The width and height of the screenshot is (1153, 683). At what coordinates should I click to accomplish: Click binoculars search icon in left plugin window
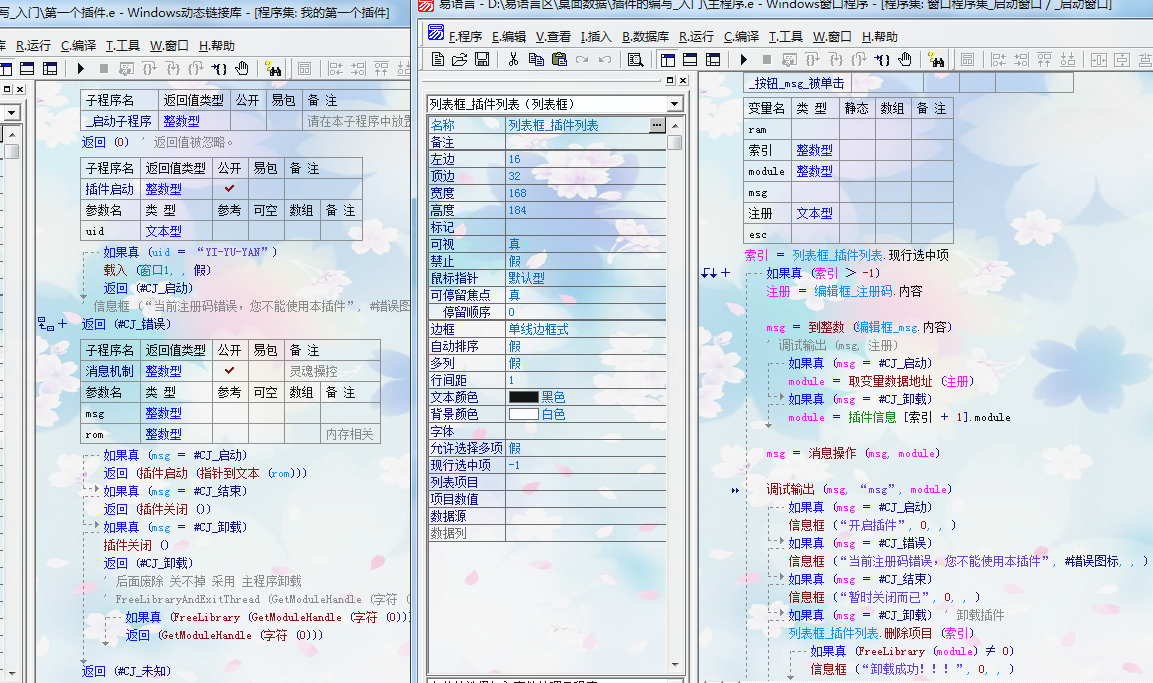(x=273, y=68)
